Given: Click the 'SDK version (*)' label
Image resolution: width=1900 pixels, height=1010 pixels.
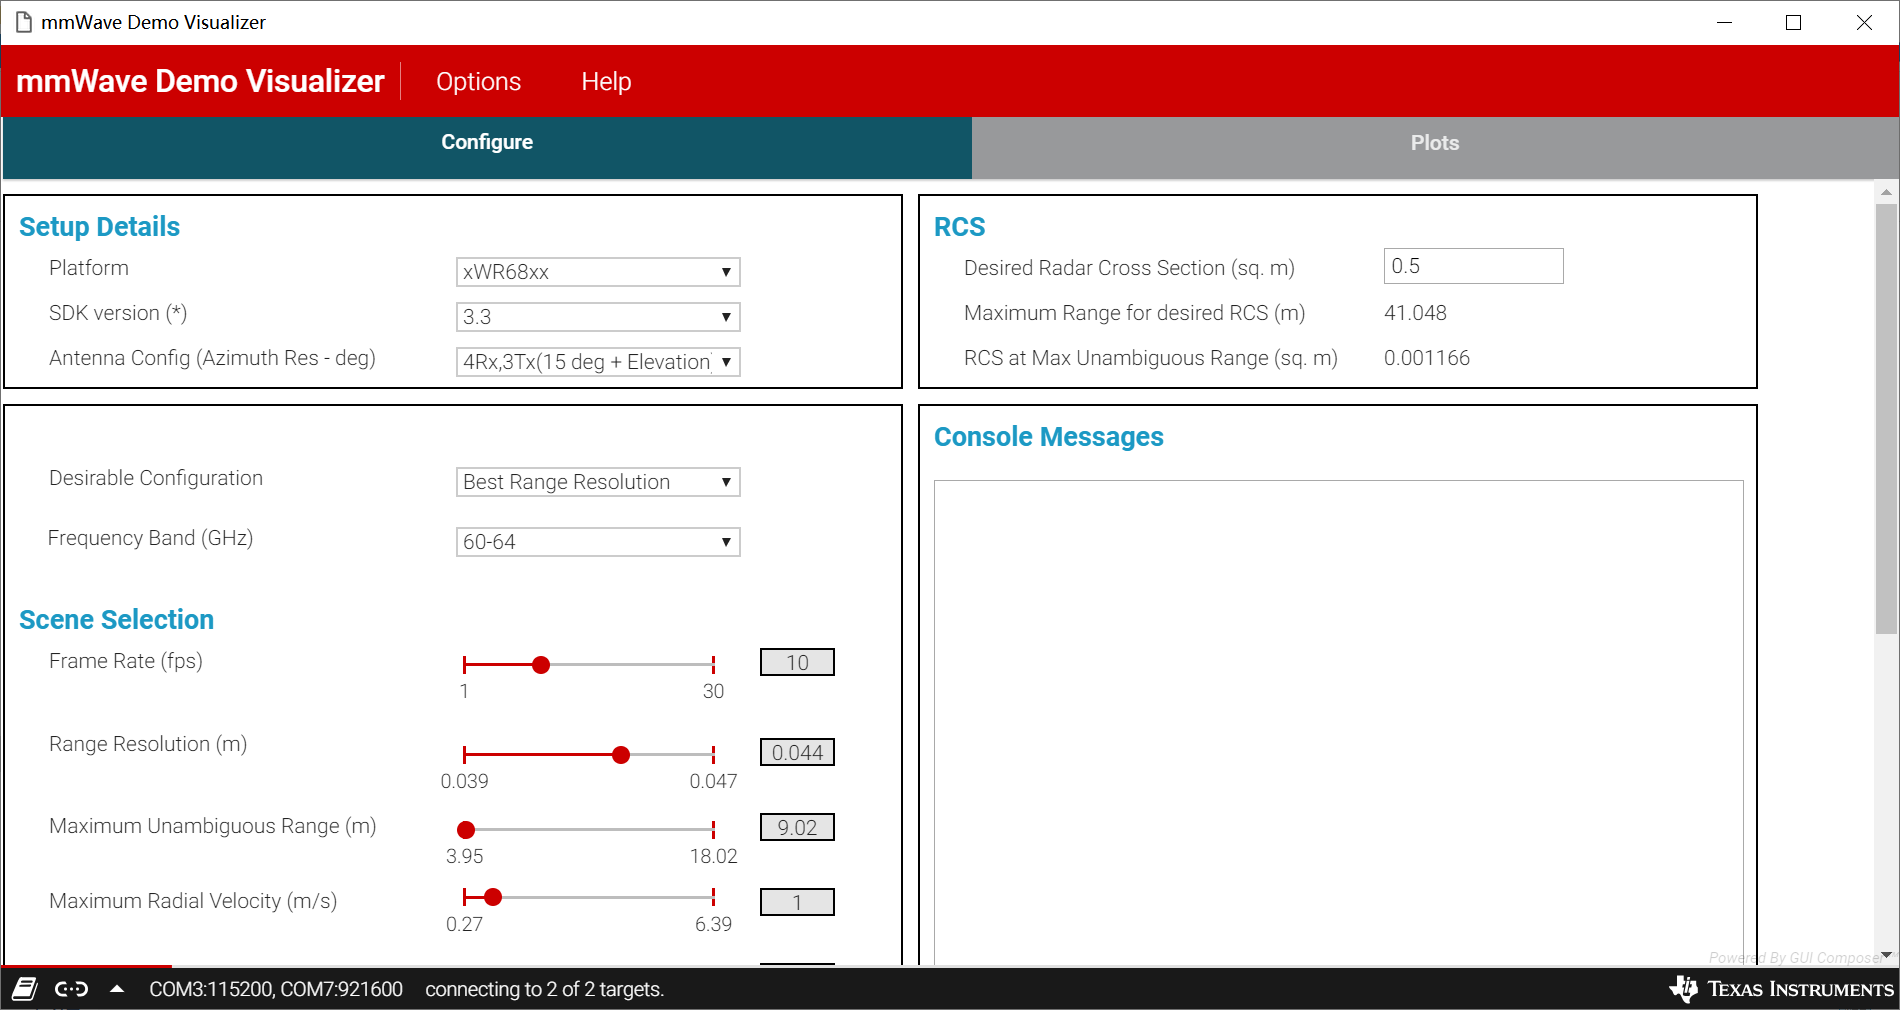Looking at the screenshot, I should pyautogui.click(x=118, y=313).
